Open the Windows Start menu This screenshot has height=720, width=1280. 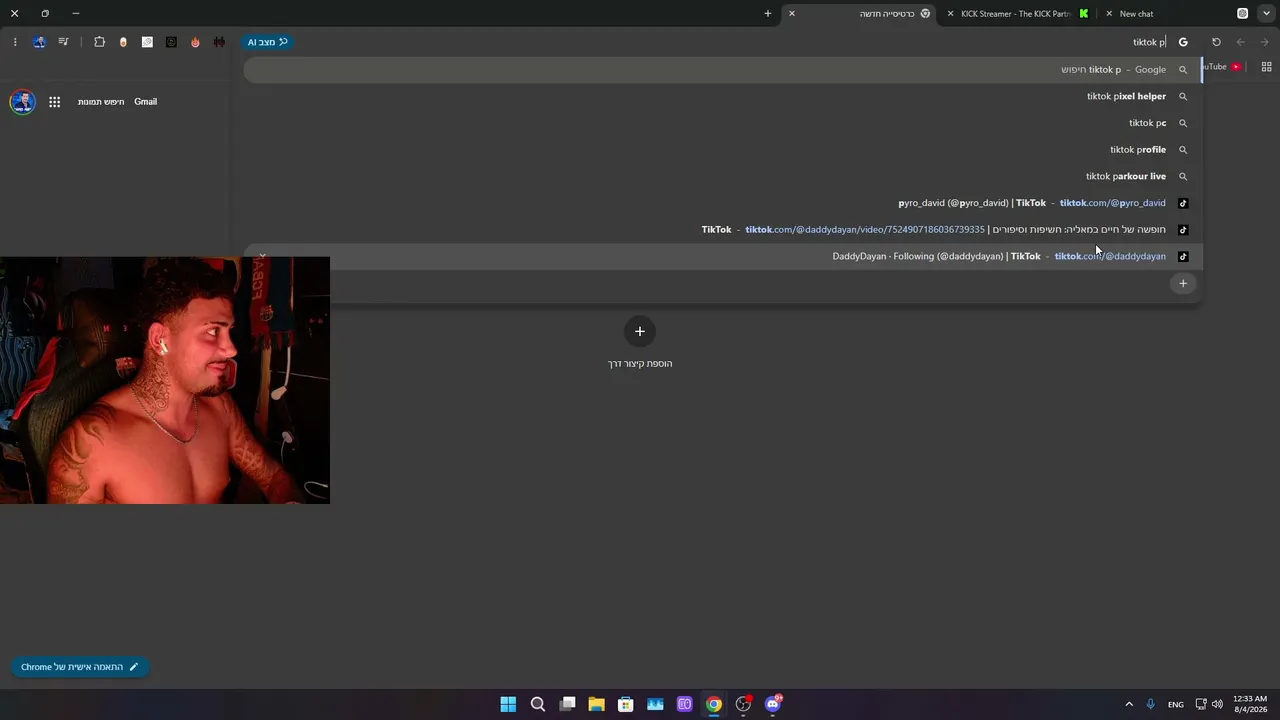tap(508, 704)
